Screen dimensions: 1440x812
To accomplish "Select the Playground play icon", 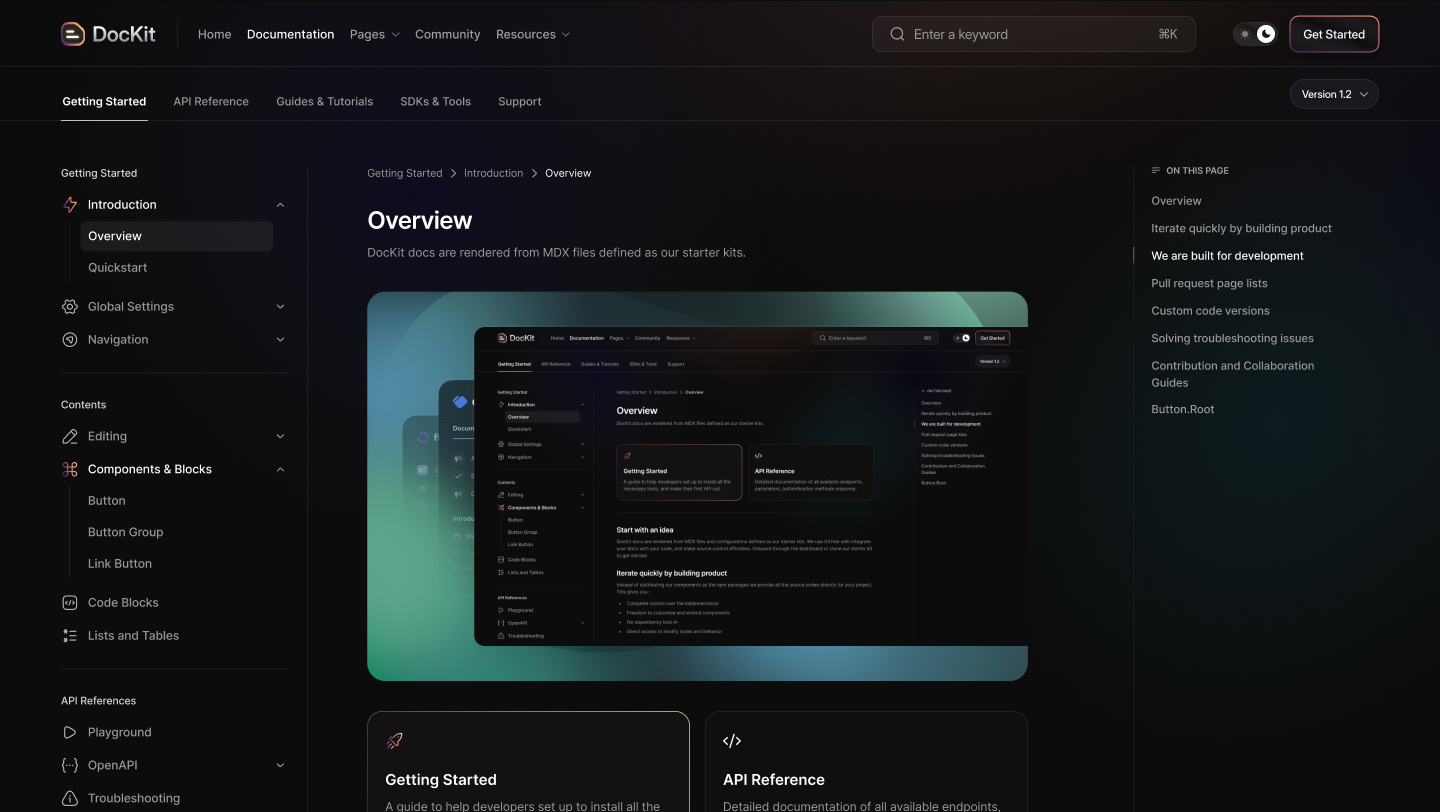I will point(69,732).
